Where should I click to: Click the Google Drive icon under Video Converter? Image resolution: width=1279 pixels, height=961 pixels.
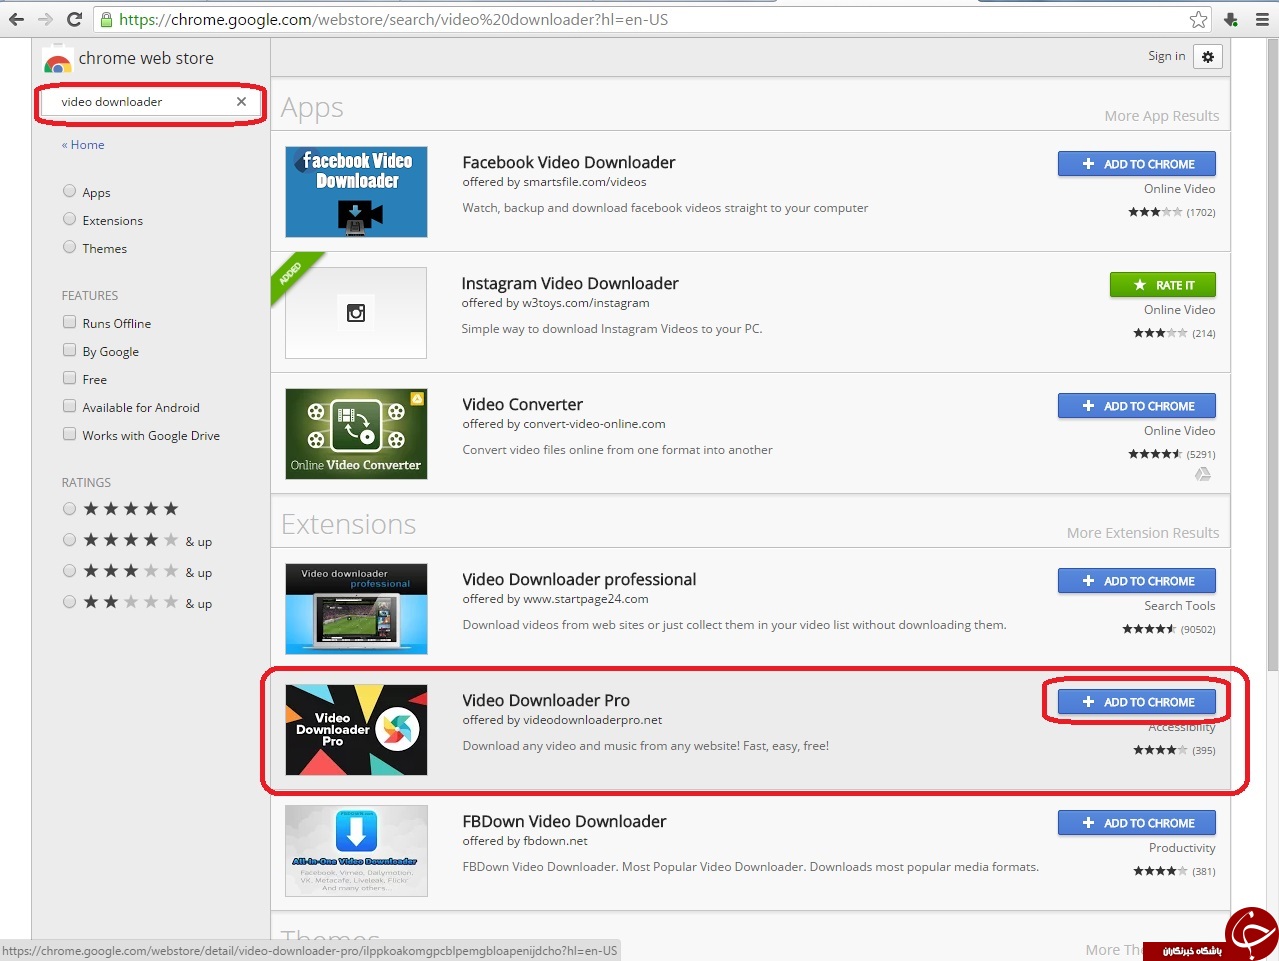tap(1203, 474)
